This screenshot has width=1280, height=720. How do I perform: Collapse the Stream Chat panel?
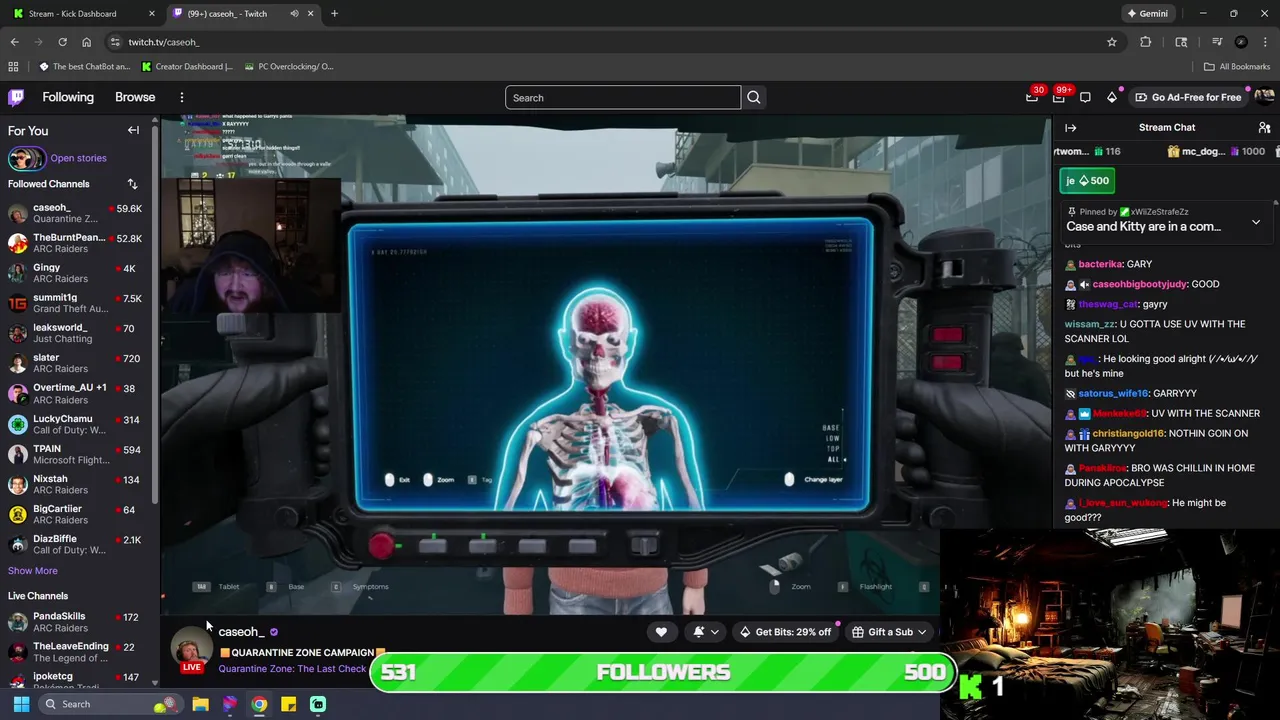pos(1070,128)
